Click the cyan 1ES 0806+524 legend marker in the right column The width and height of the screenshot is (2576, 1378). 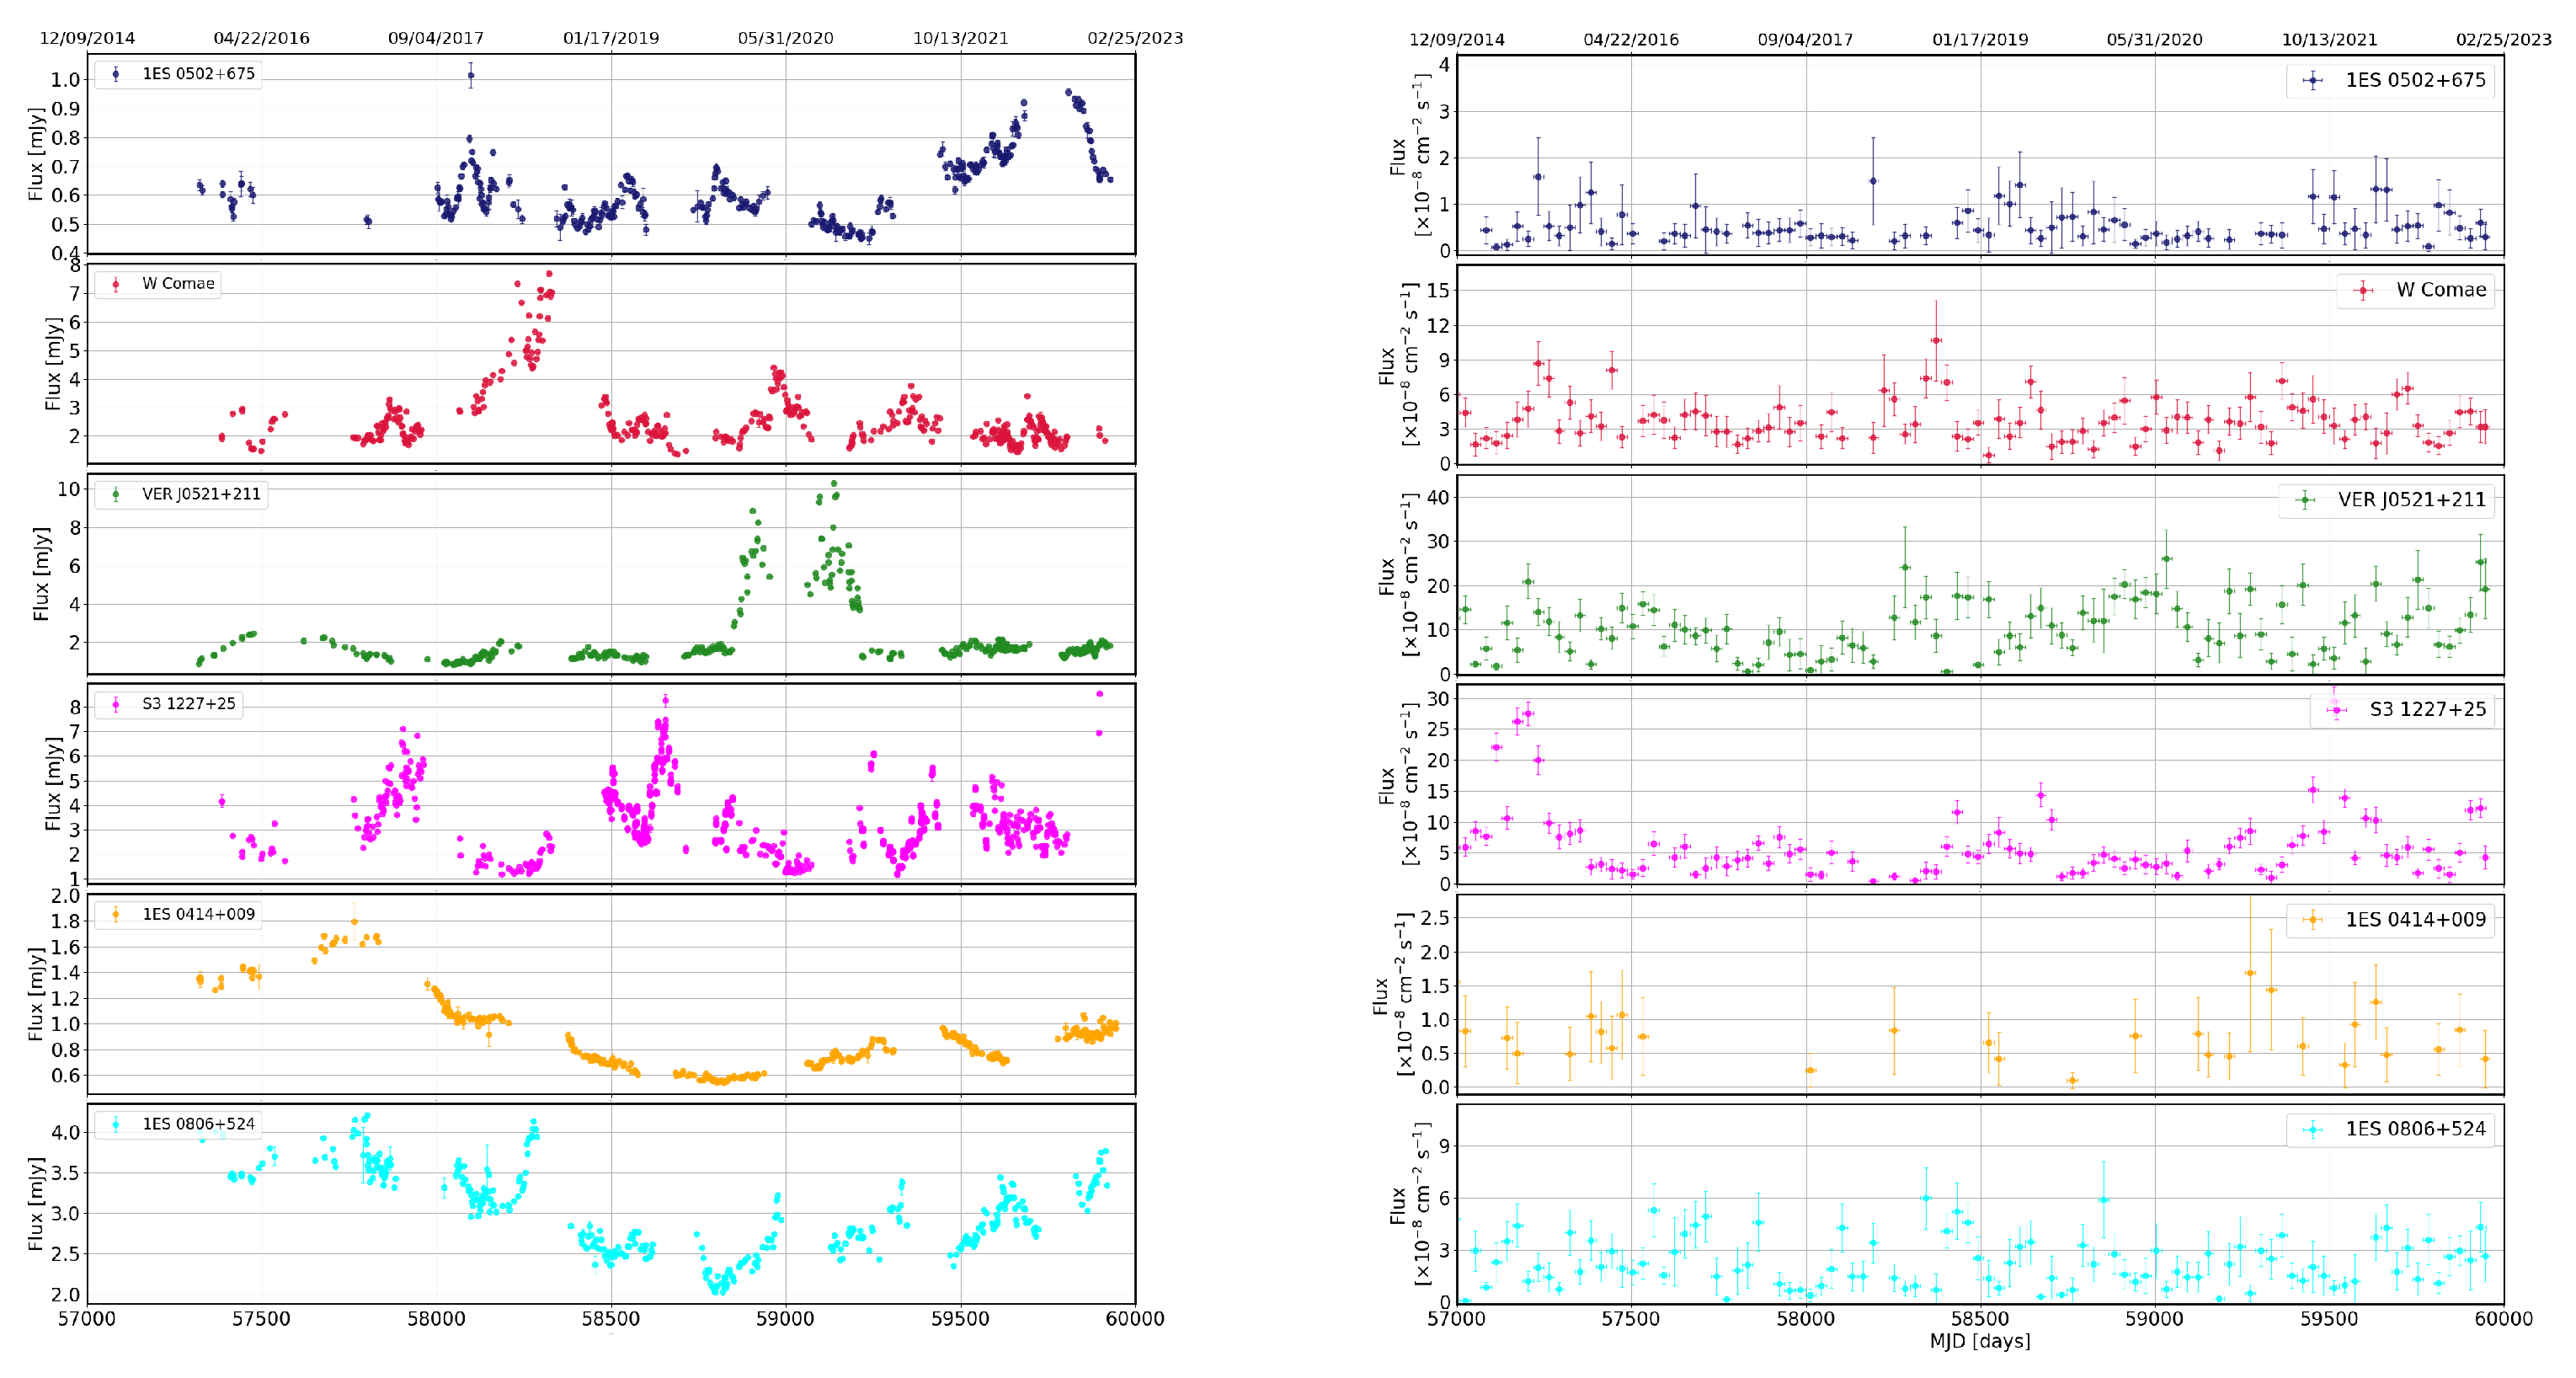[x=2312, y=1130]
